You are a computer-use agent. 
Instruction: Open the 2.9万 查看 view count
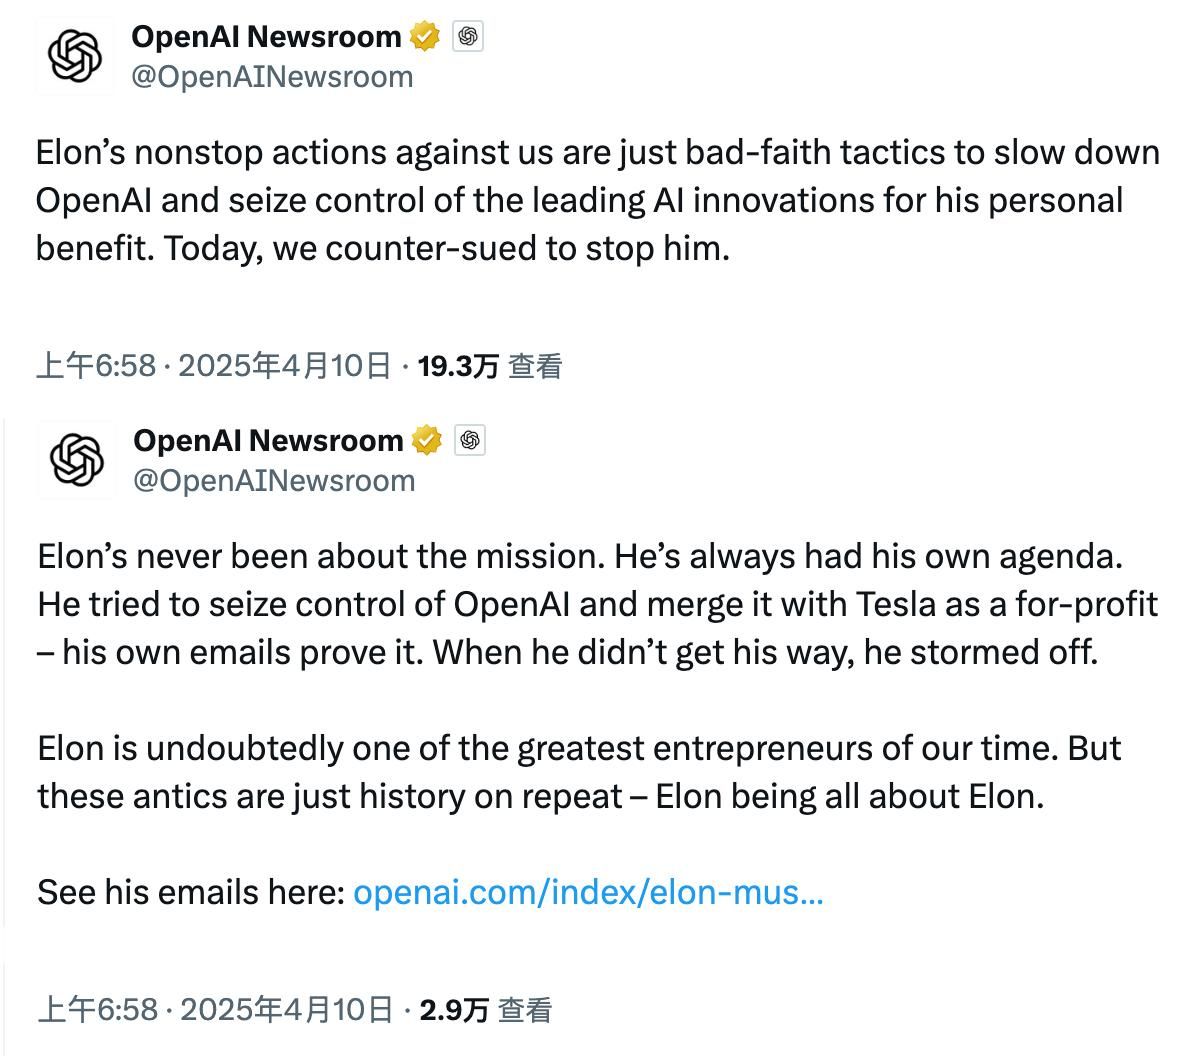[486, 1010]
